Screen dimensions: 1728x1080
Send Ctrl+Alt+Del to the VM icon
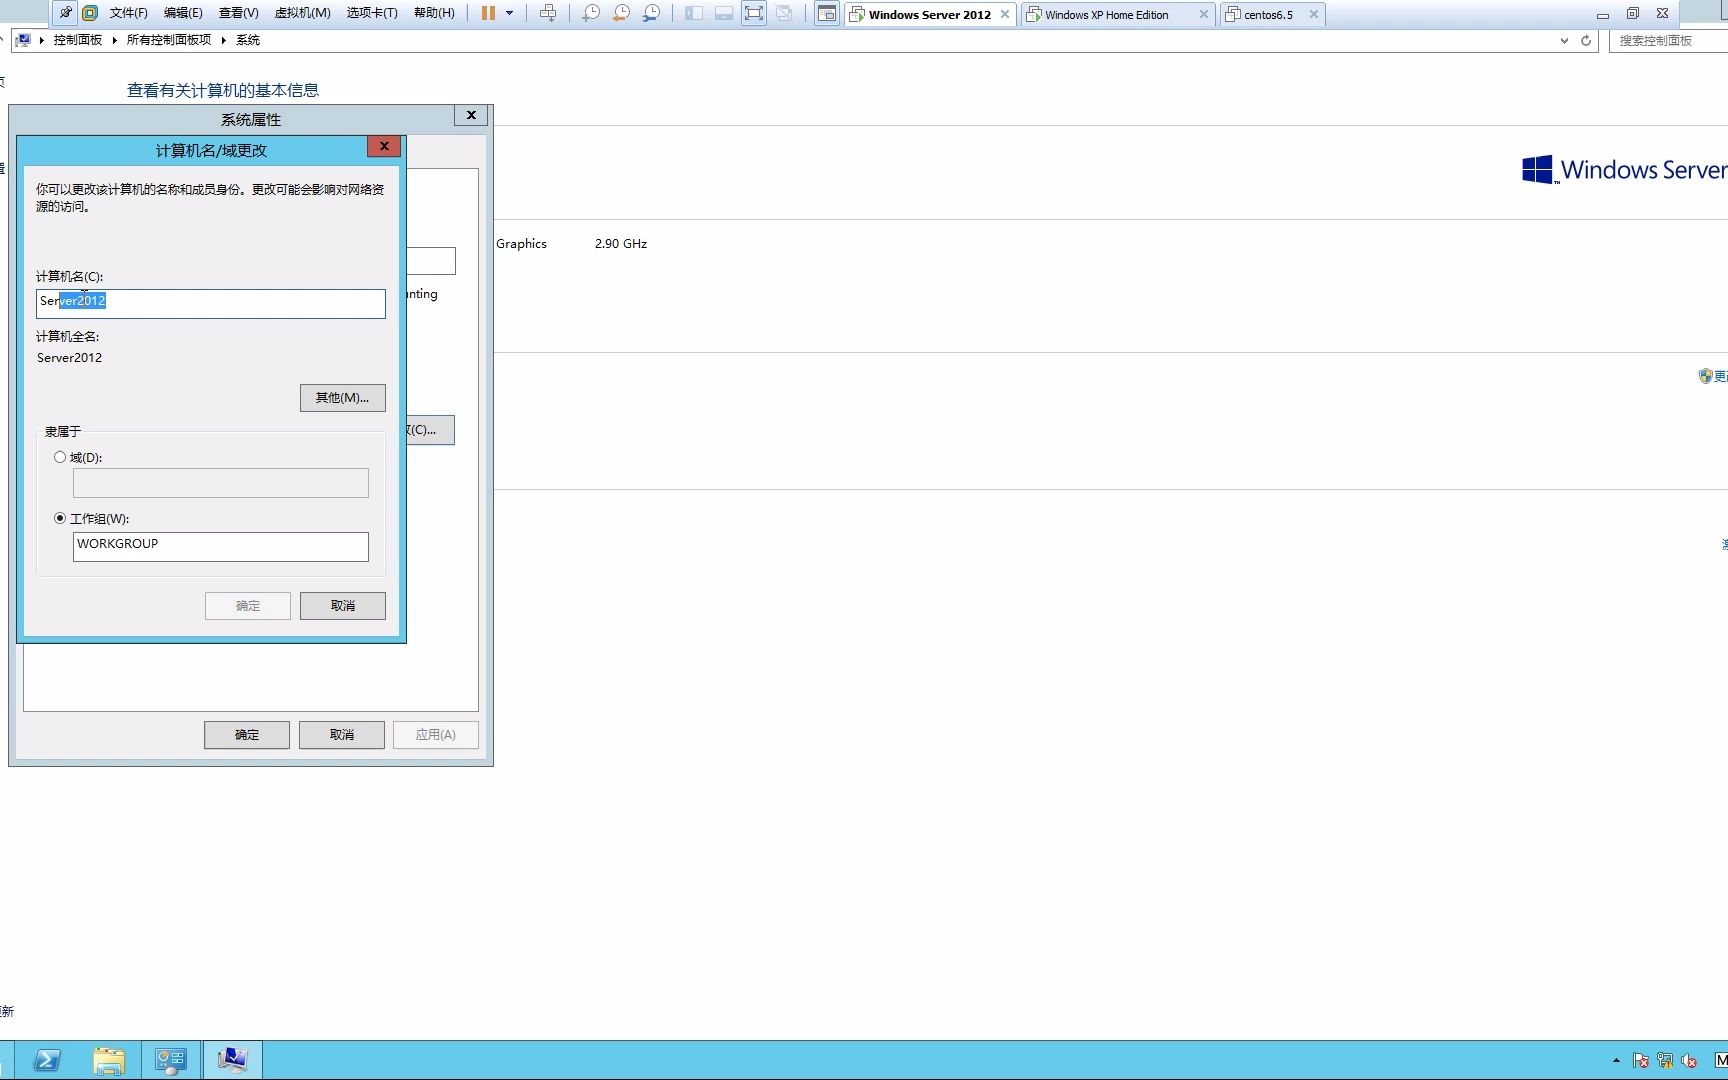(548, 13)
